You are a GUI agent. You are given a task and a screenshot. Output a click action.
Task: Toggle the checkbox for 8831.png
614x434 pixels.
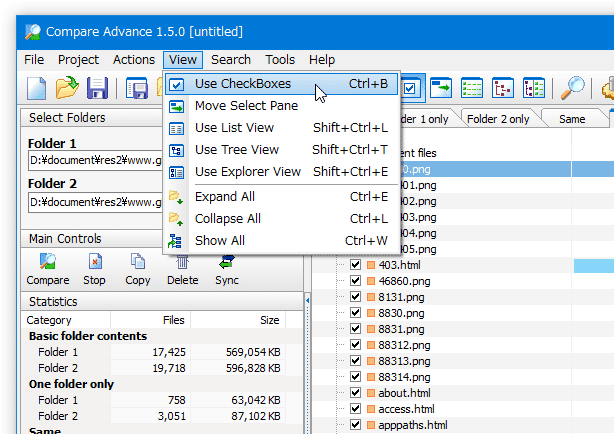pos(355,329)
